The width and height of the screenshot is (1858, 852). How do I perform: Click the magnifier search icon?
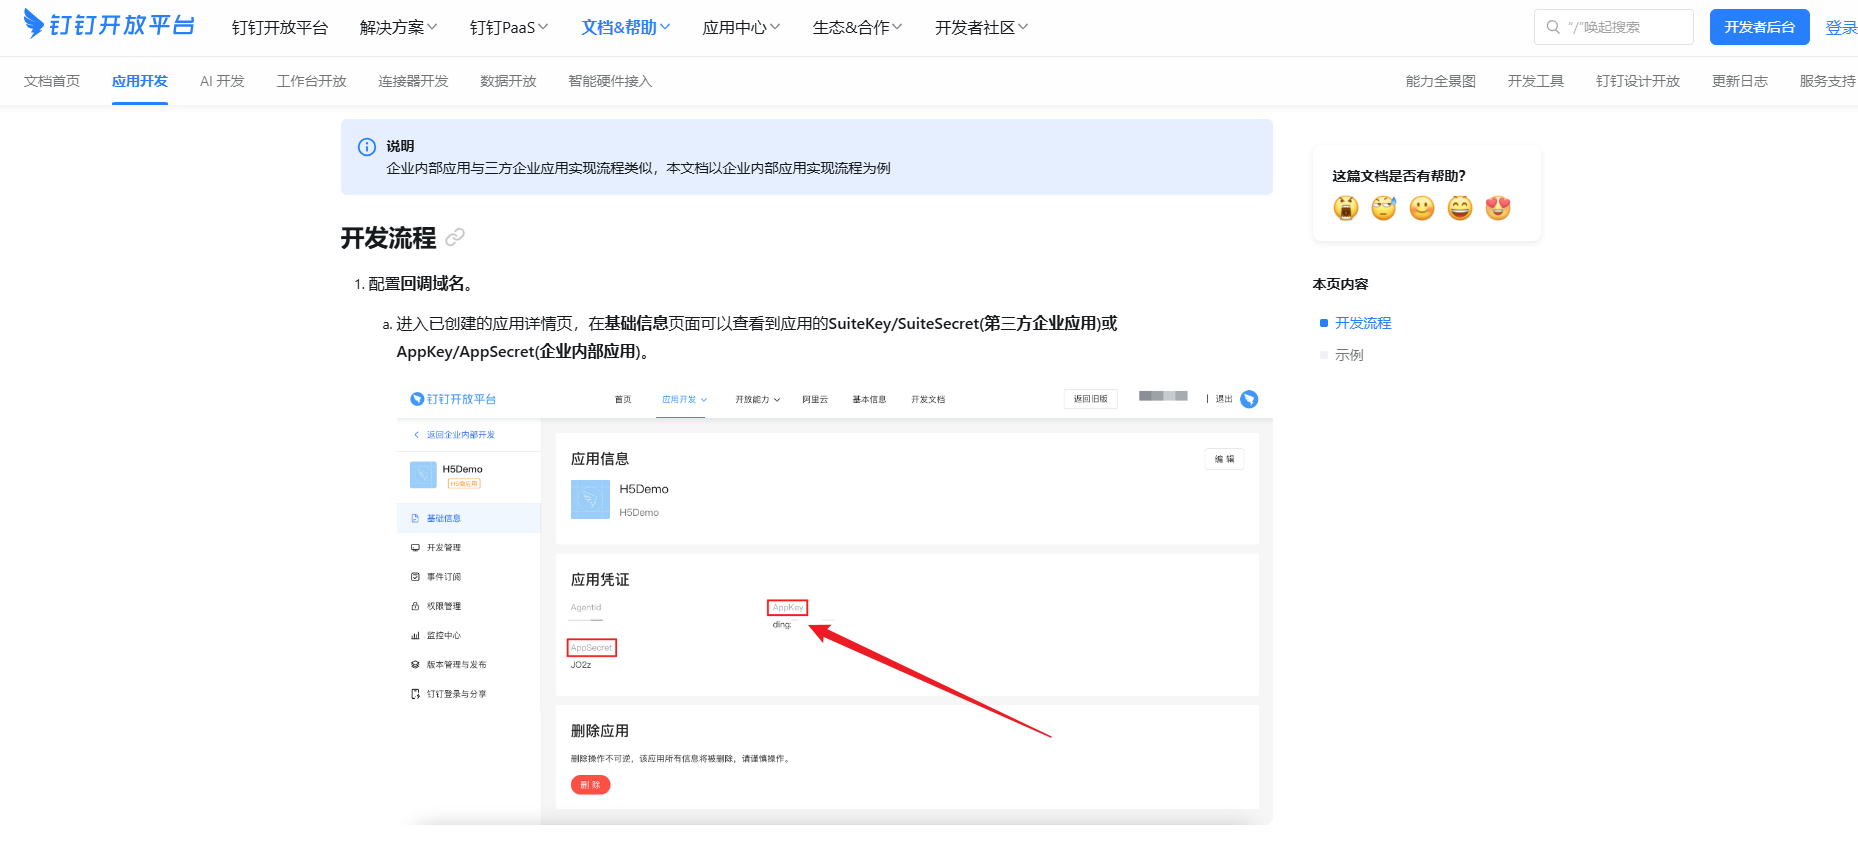click(1553, 27)
